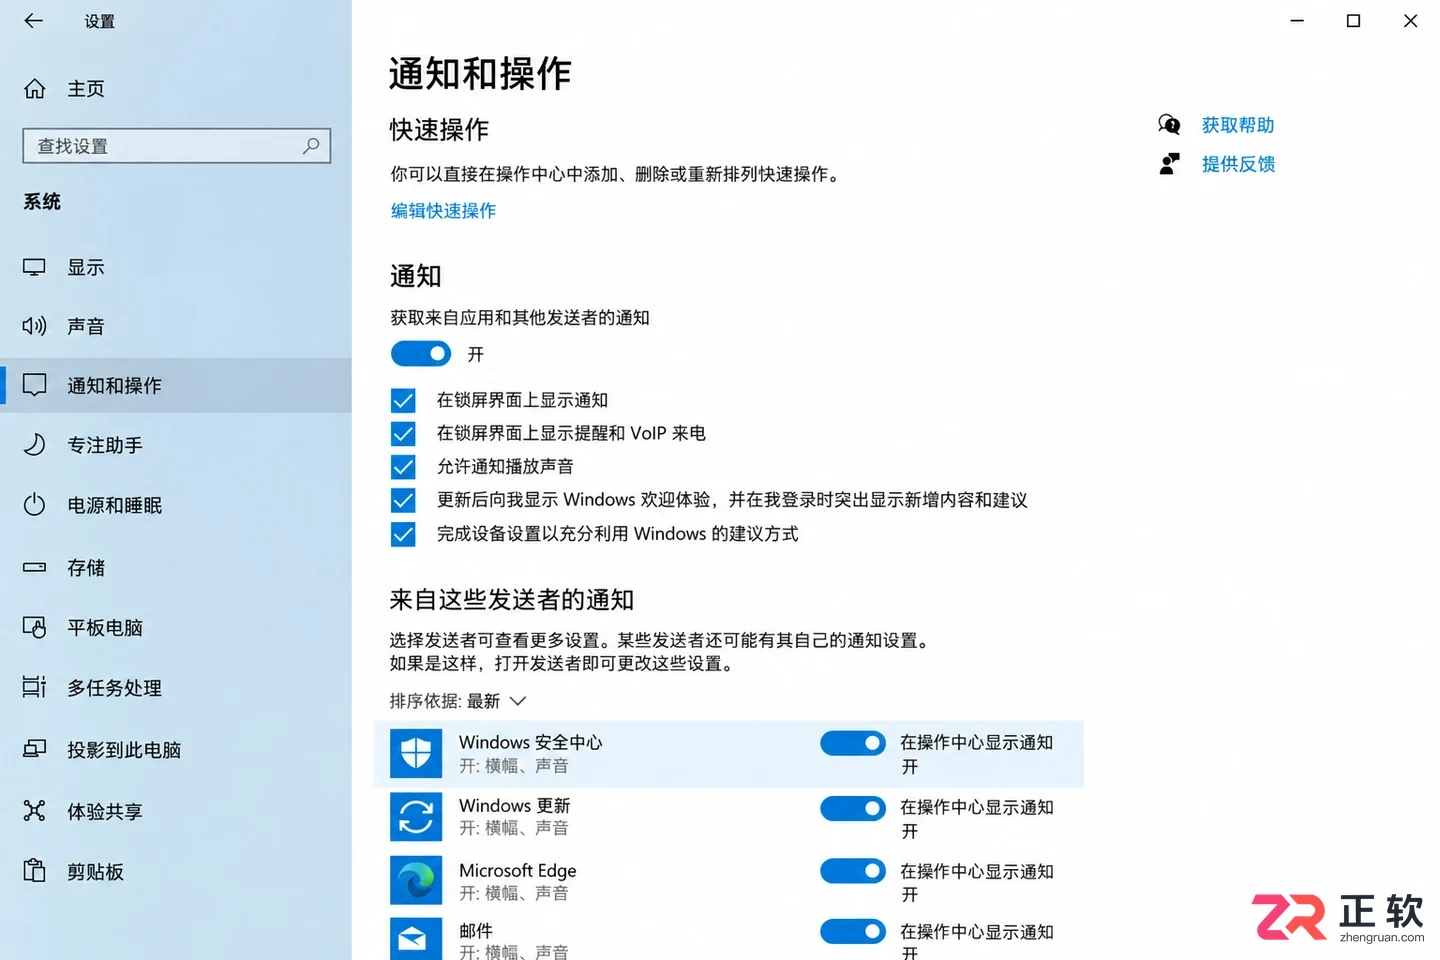Open Microsoft Edge sender settings
Screen dimensions: 1440x960
[x=728, y=880]
